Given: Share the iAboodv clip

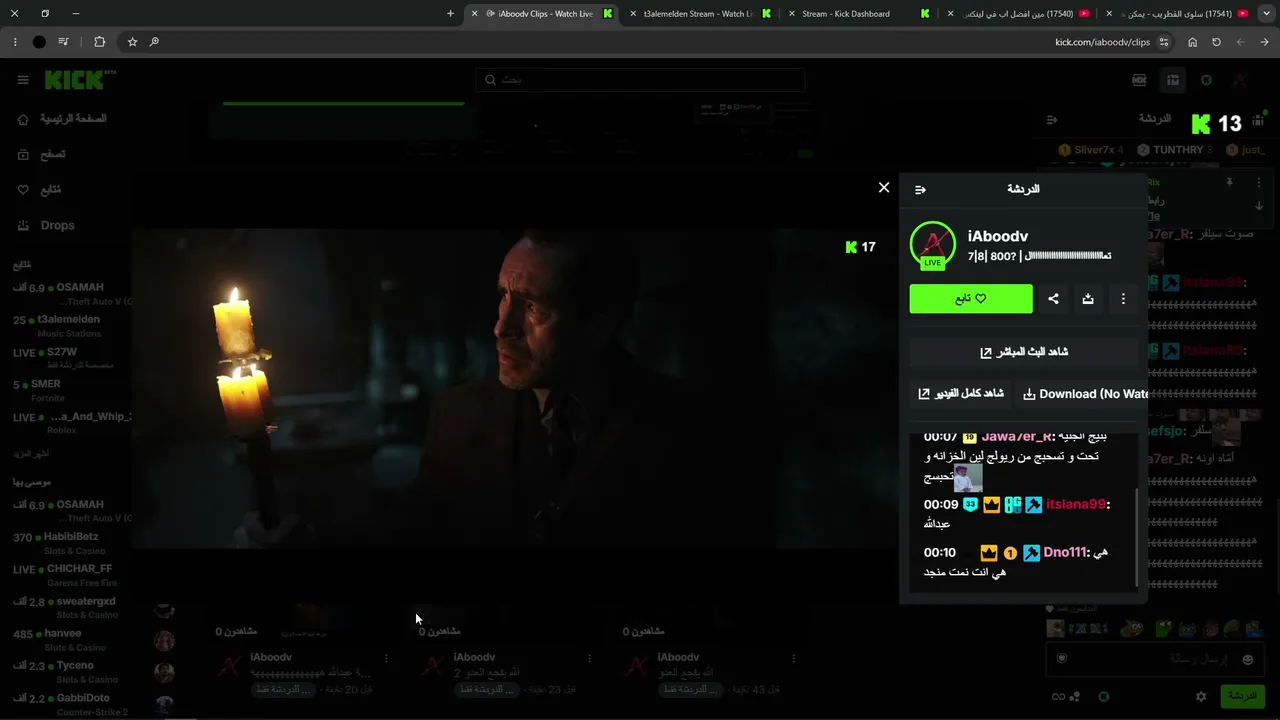Looking at the screenshot, I should tap(1053, 298).
